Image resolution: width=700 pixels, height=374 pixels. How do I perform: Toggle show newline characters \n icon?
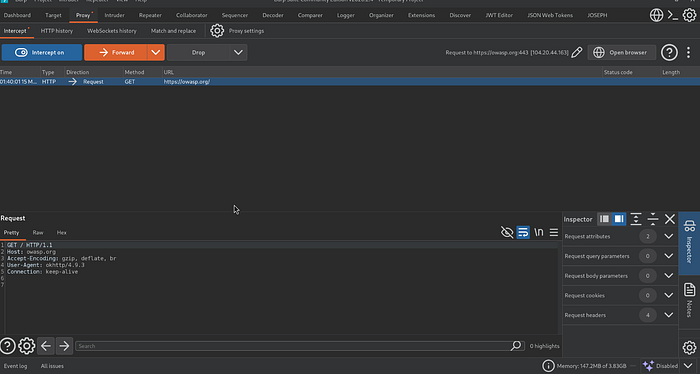tap(539, 232)
